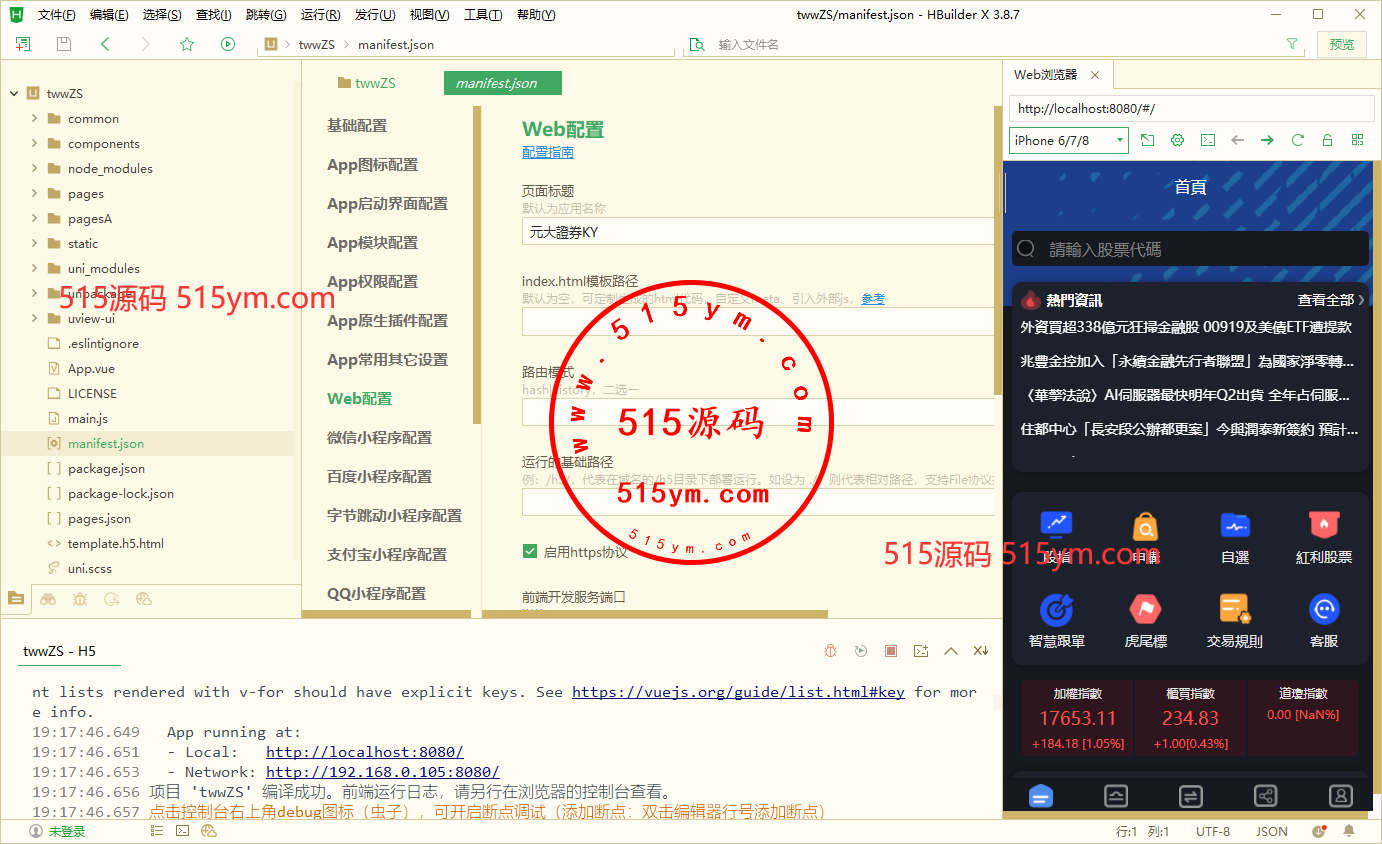Screen dimensions: 1382x844
Task: Stop the running twwZS console process
Action: pos(890,651)
